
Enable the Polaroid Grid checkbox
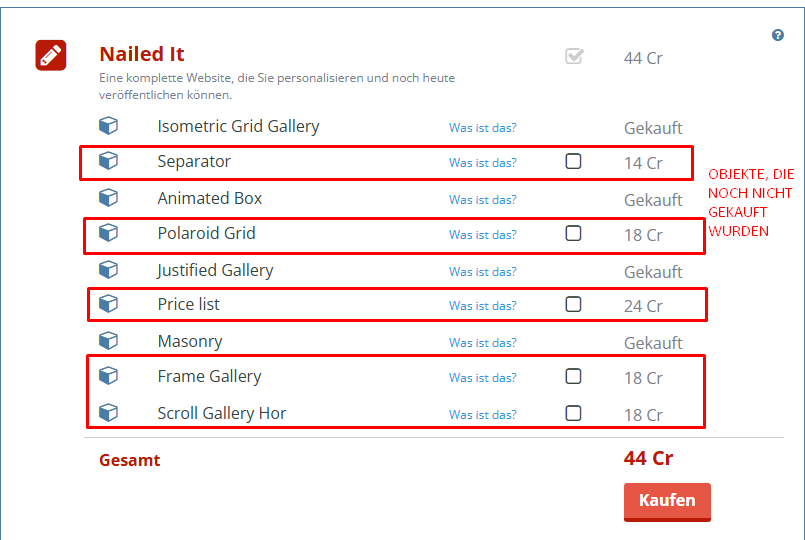(x=573, y=233)
